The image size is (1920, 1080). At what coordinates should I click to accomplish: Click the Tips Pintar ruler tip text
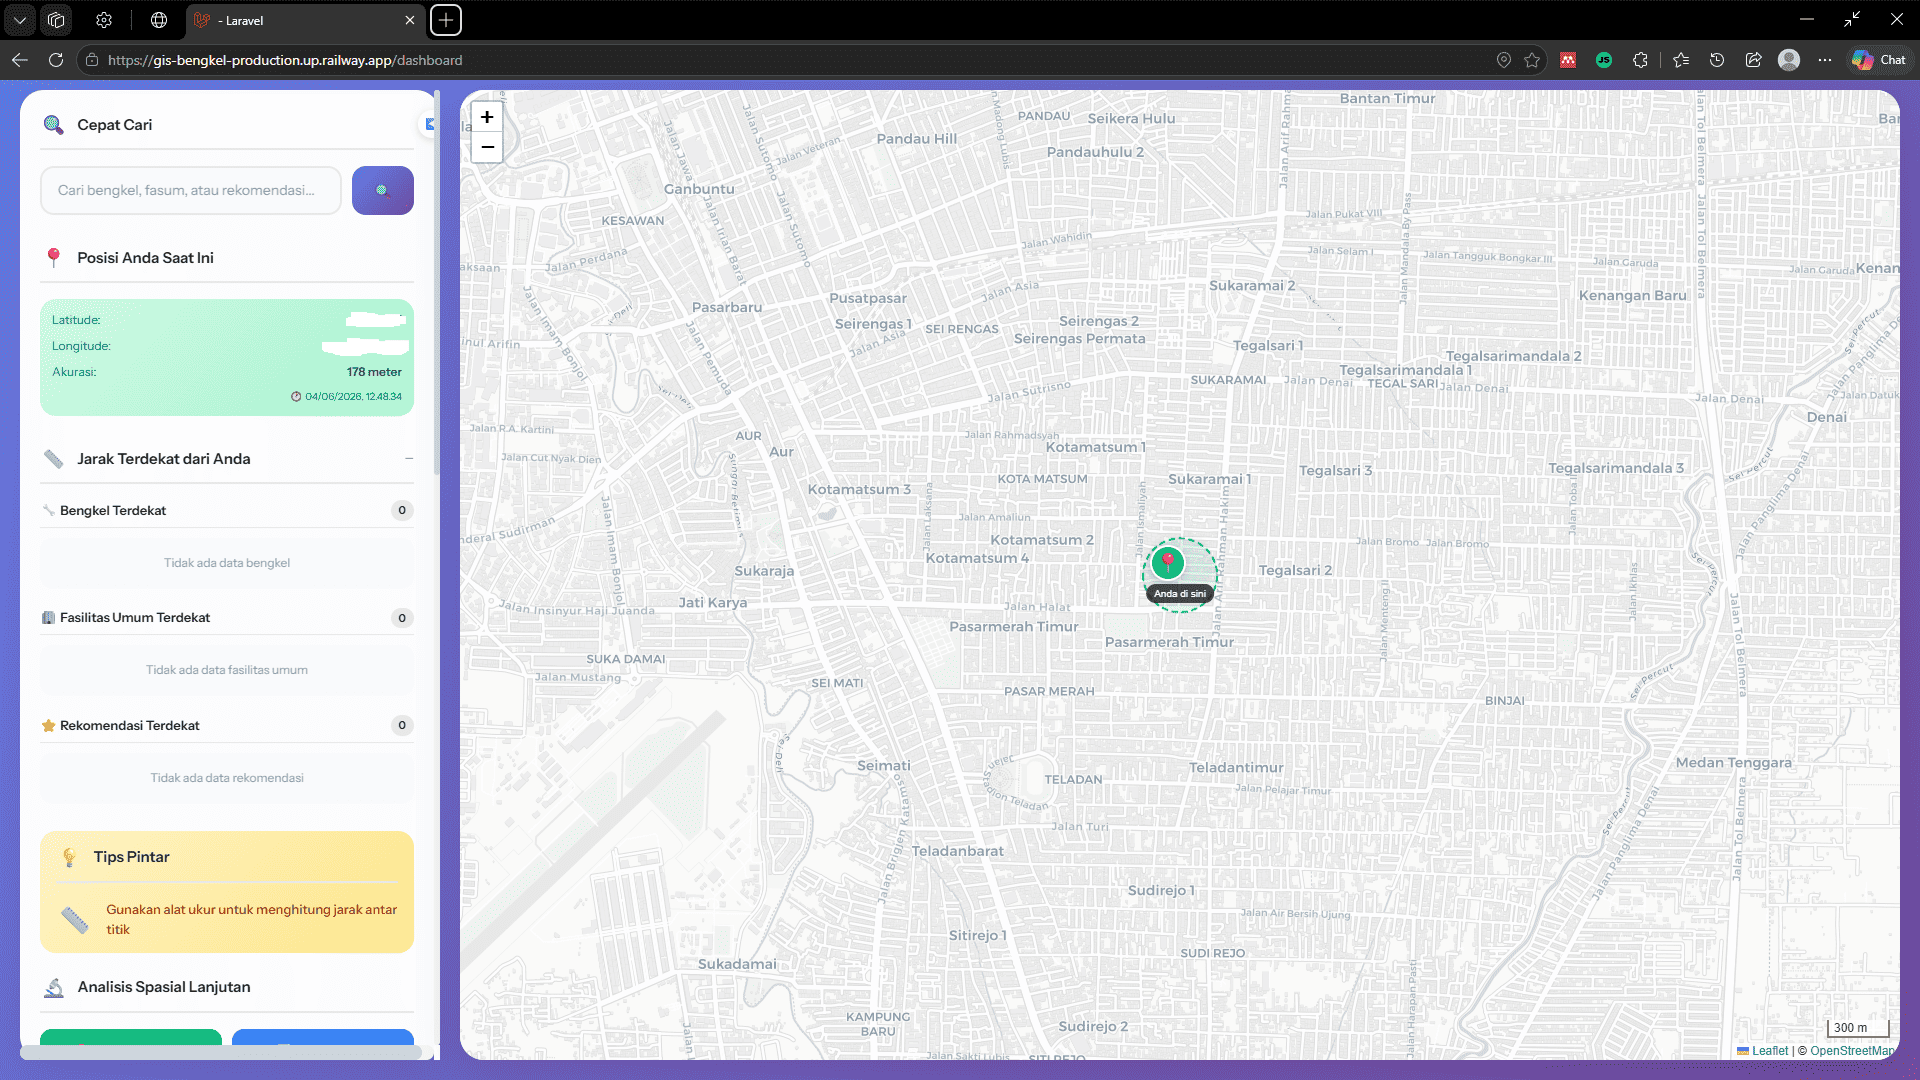click(251, 920)
